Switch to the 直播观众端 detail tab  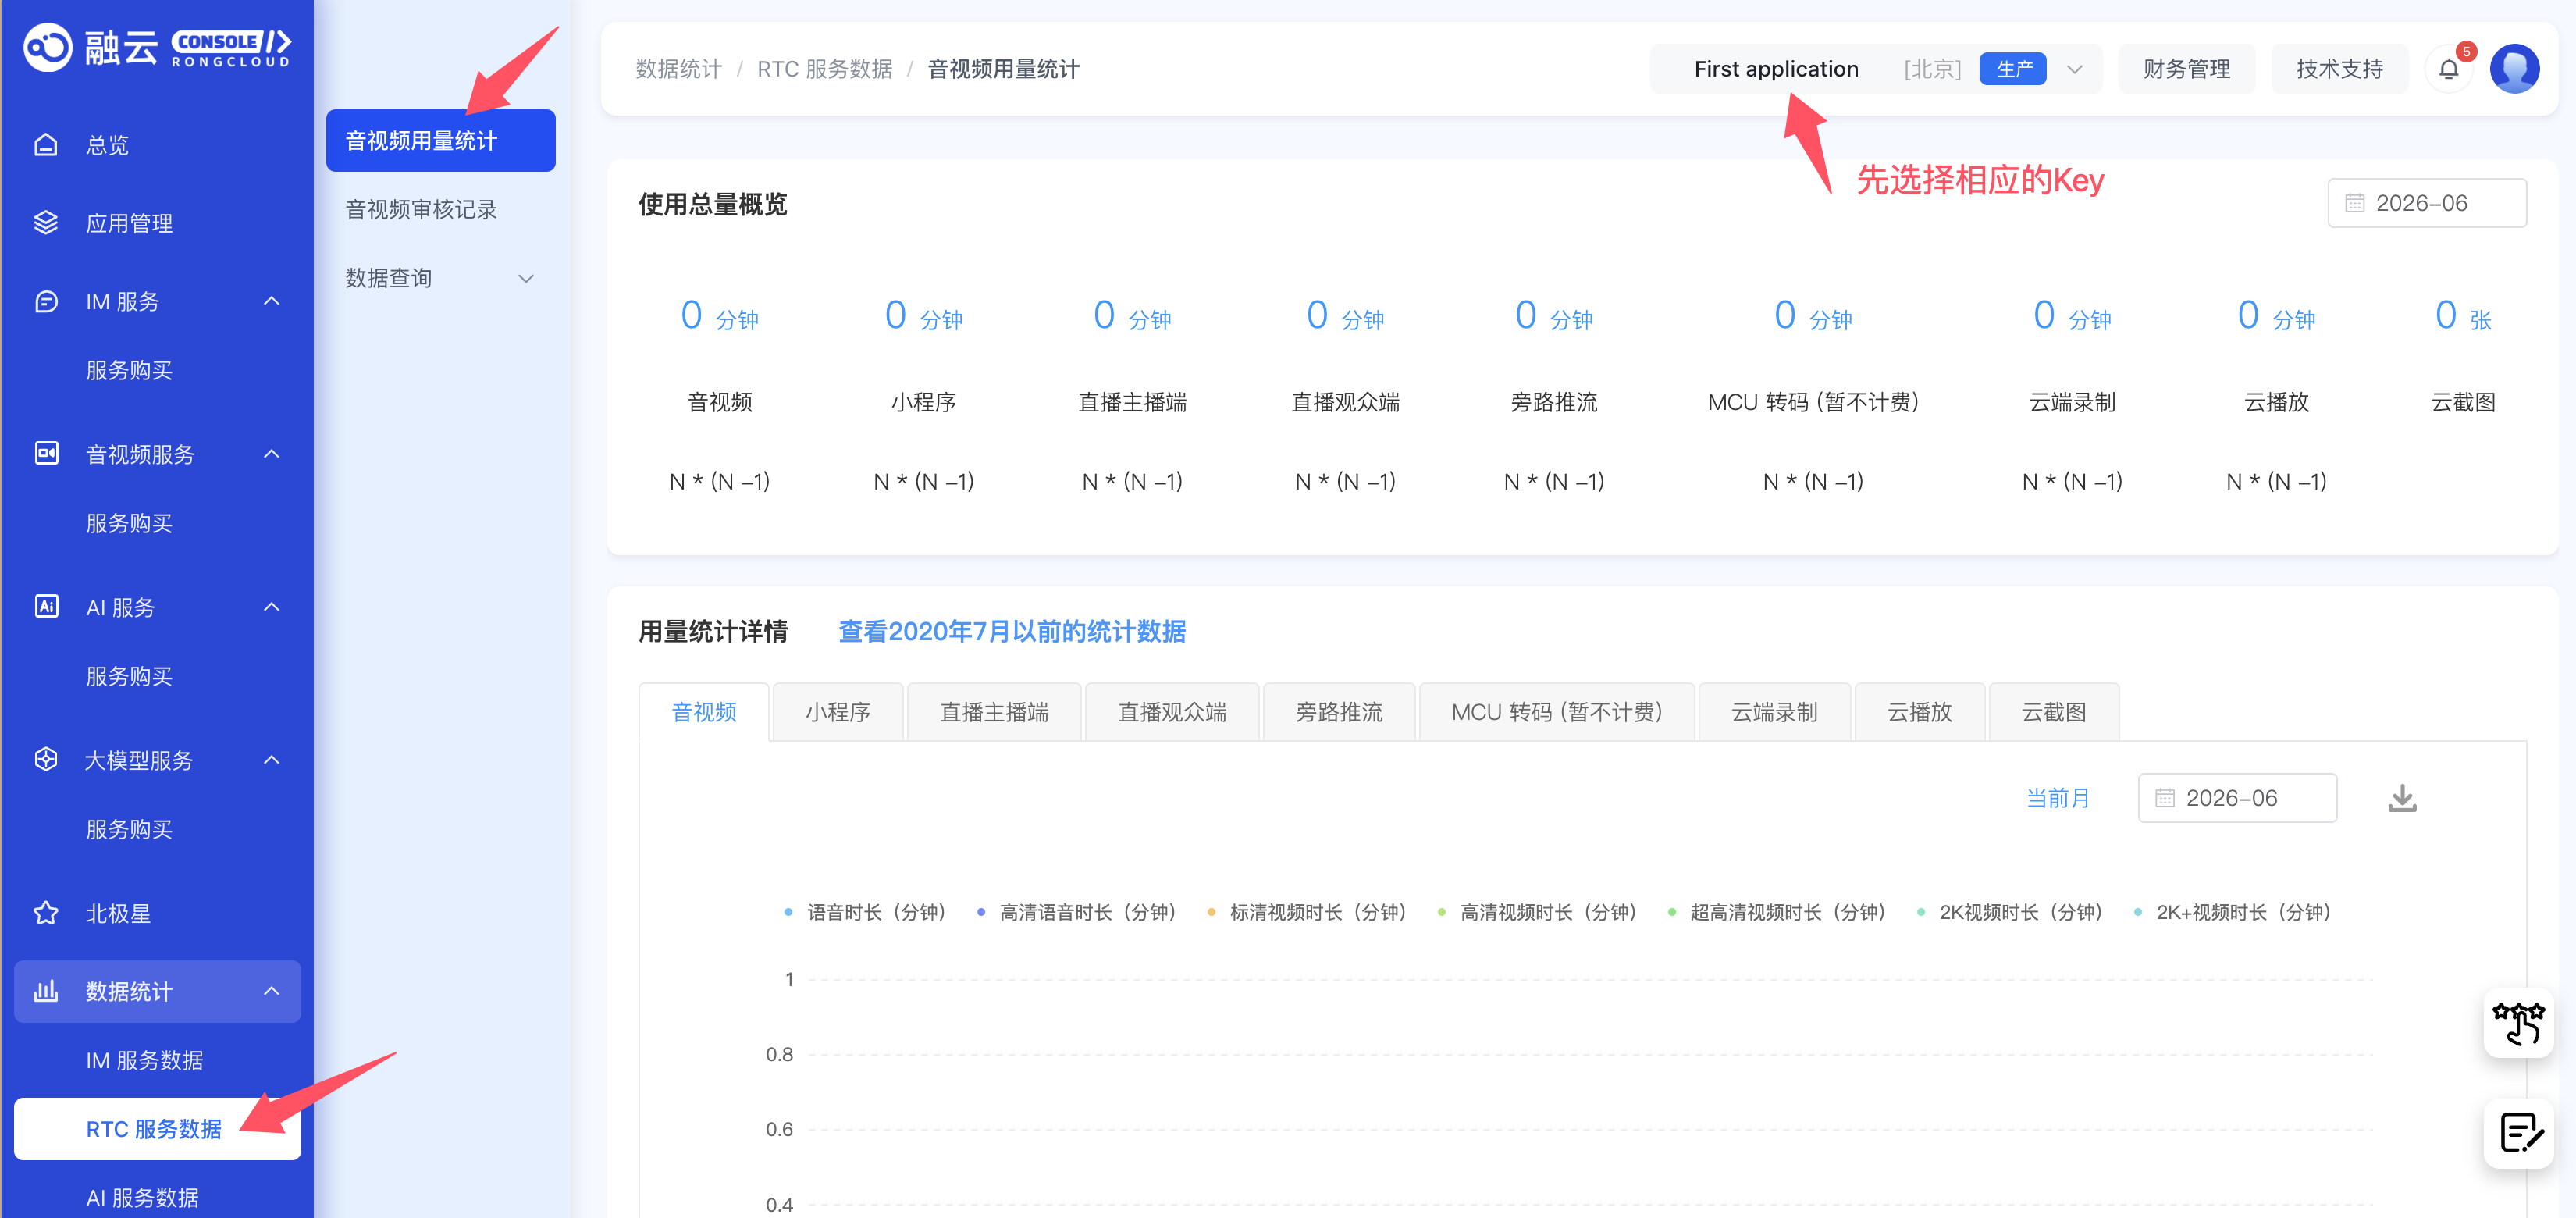point(1172,712)
